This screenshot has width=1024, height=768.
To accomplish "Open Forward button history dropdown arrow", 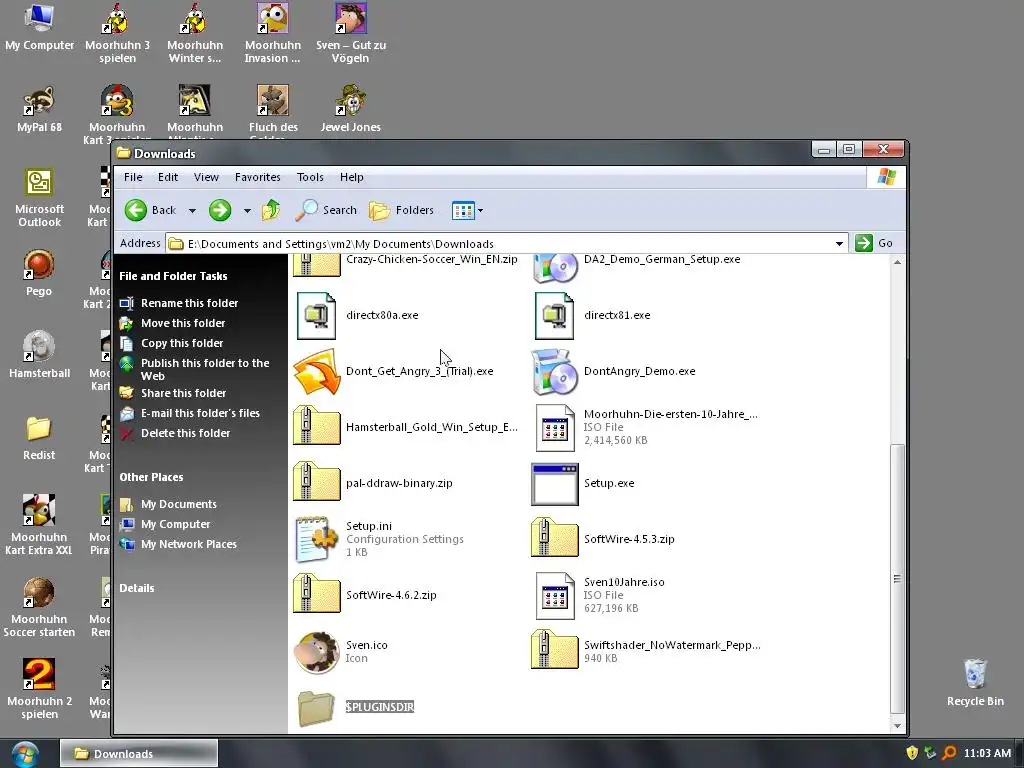I will [247, 211].
